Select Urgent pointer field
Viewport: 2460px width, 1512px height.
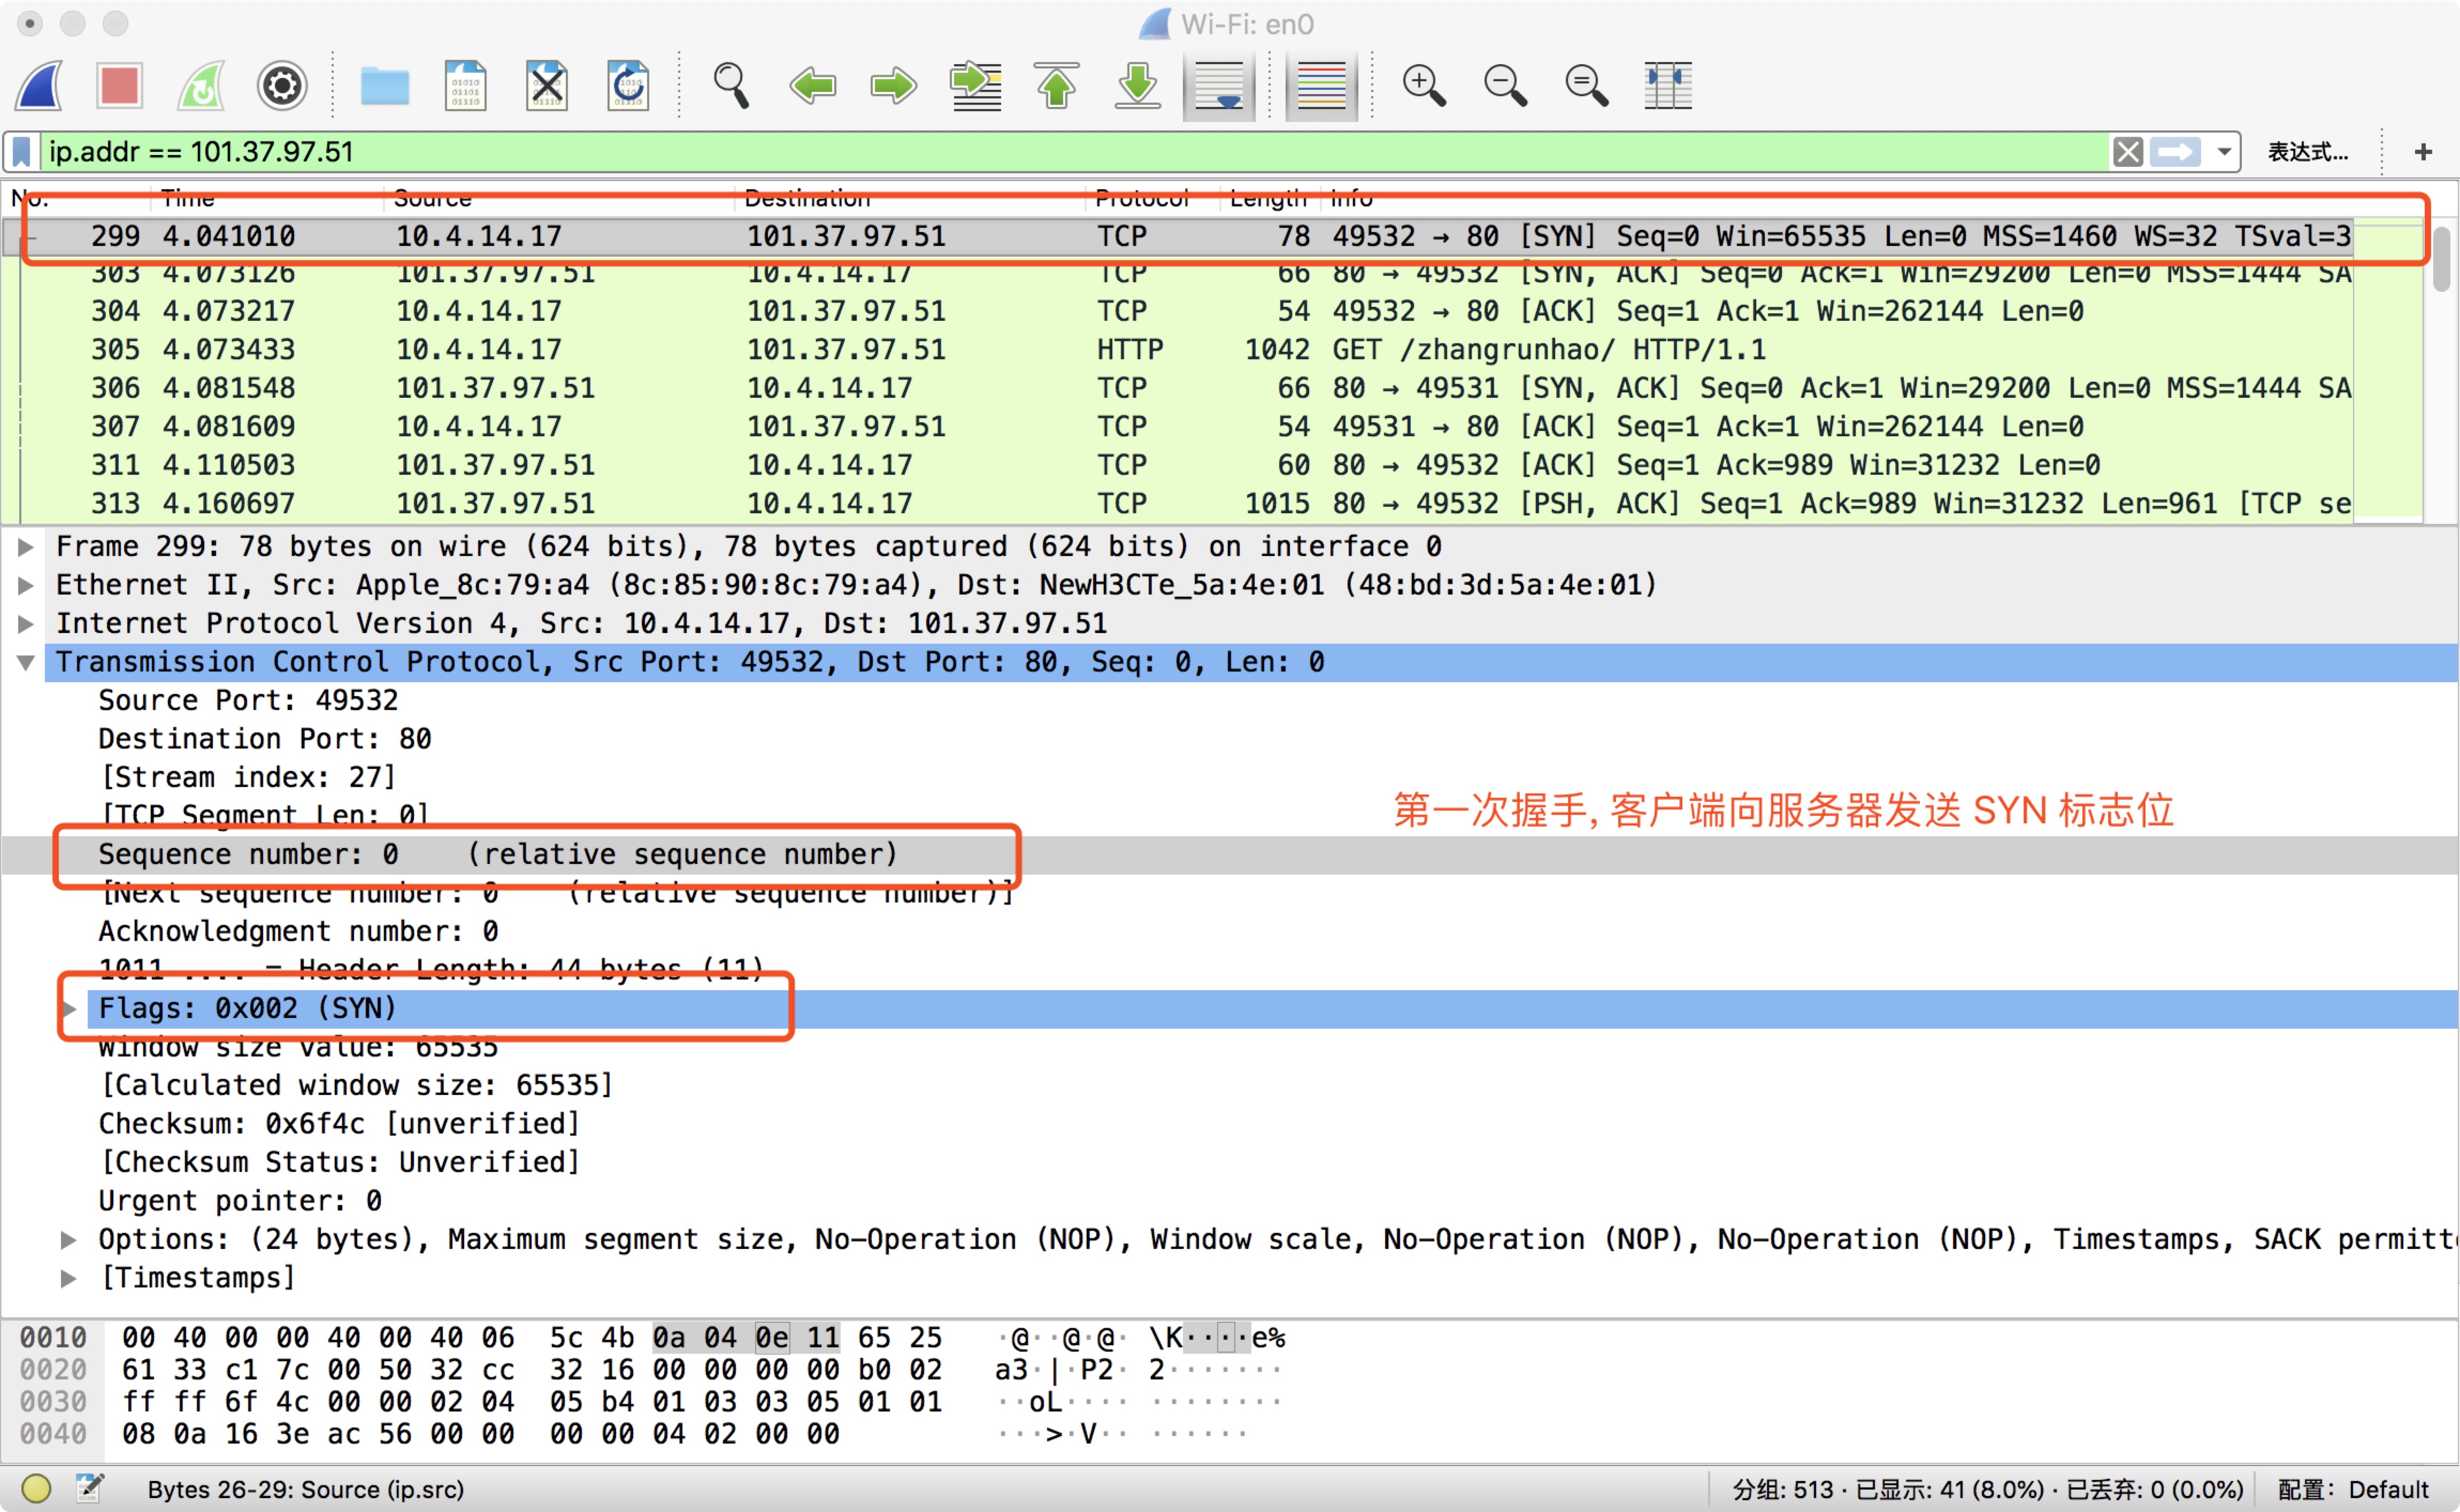(x=240, y=1201)
